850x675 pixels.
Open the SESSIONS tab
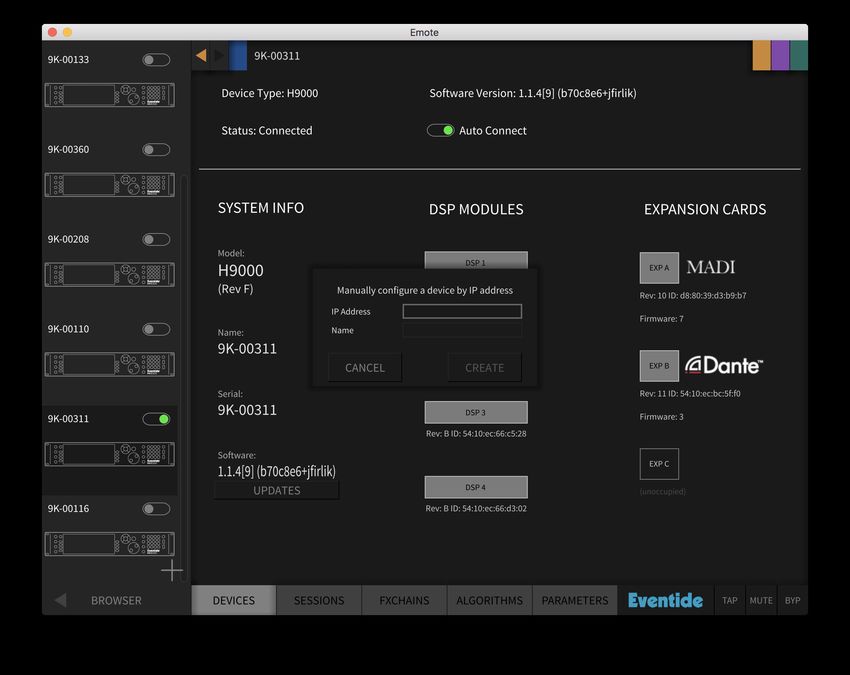(x=319, y=600)
